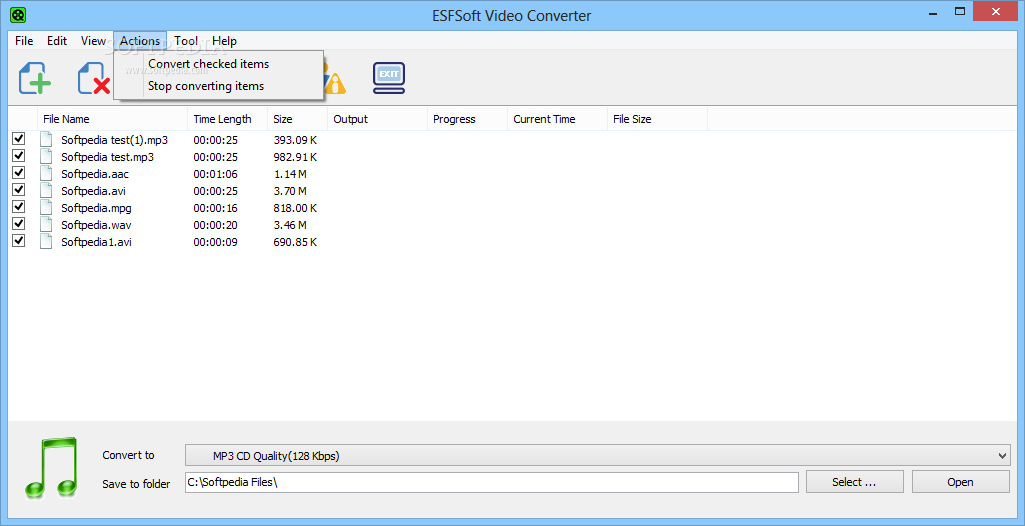Open the File menu
Image resolution: width=1025 pixels, height=526 pixels.
(x=24, y=41)
